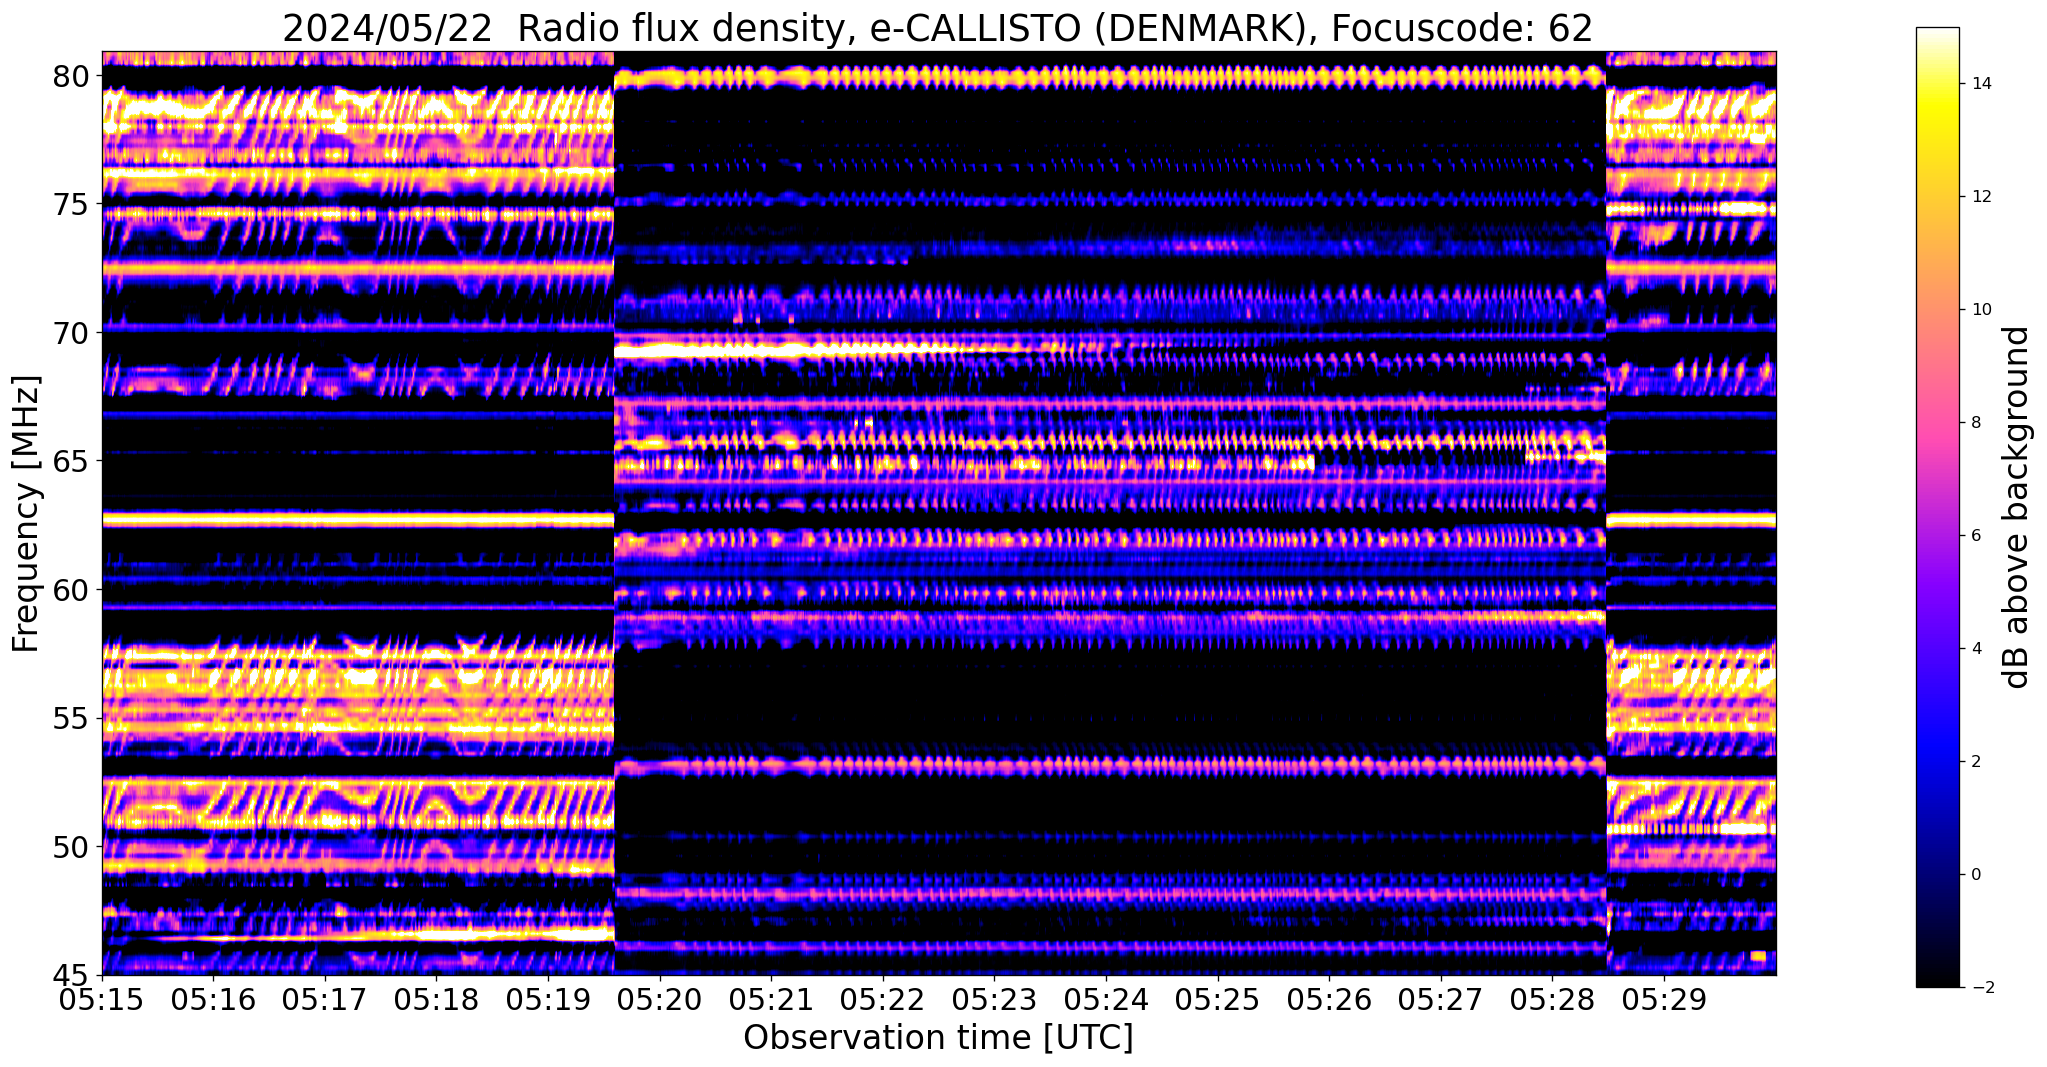Click the colorbar tick label 12
Image resolution: width=2047 pixels, height=1067 pixels.
tap(1980, 197)
